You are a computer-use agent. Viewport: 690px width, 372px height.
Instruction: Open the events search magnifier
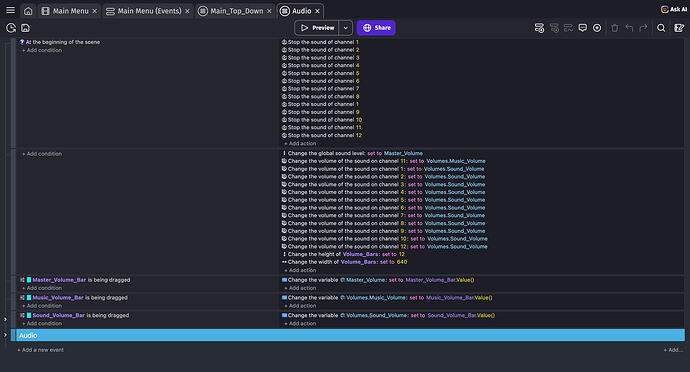[661, 28]
